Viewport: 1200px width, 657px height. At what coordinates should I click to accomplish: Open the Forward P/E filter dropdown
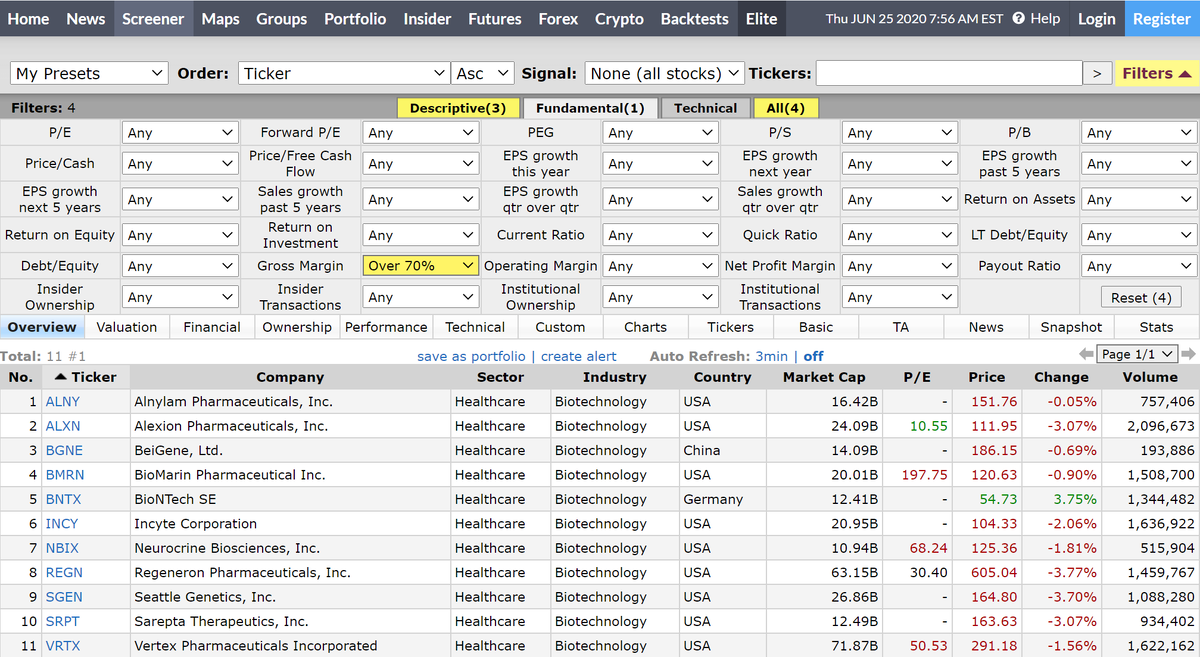tap(420, 133)
